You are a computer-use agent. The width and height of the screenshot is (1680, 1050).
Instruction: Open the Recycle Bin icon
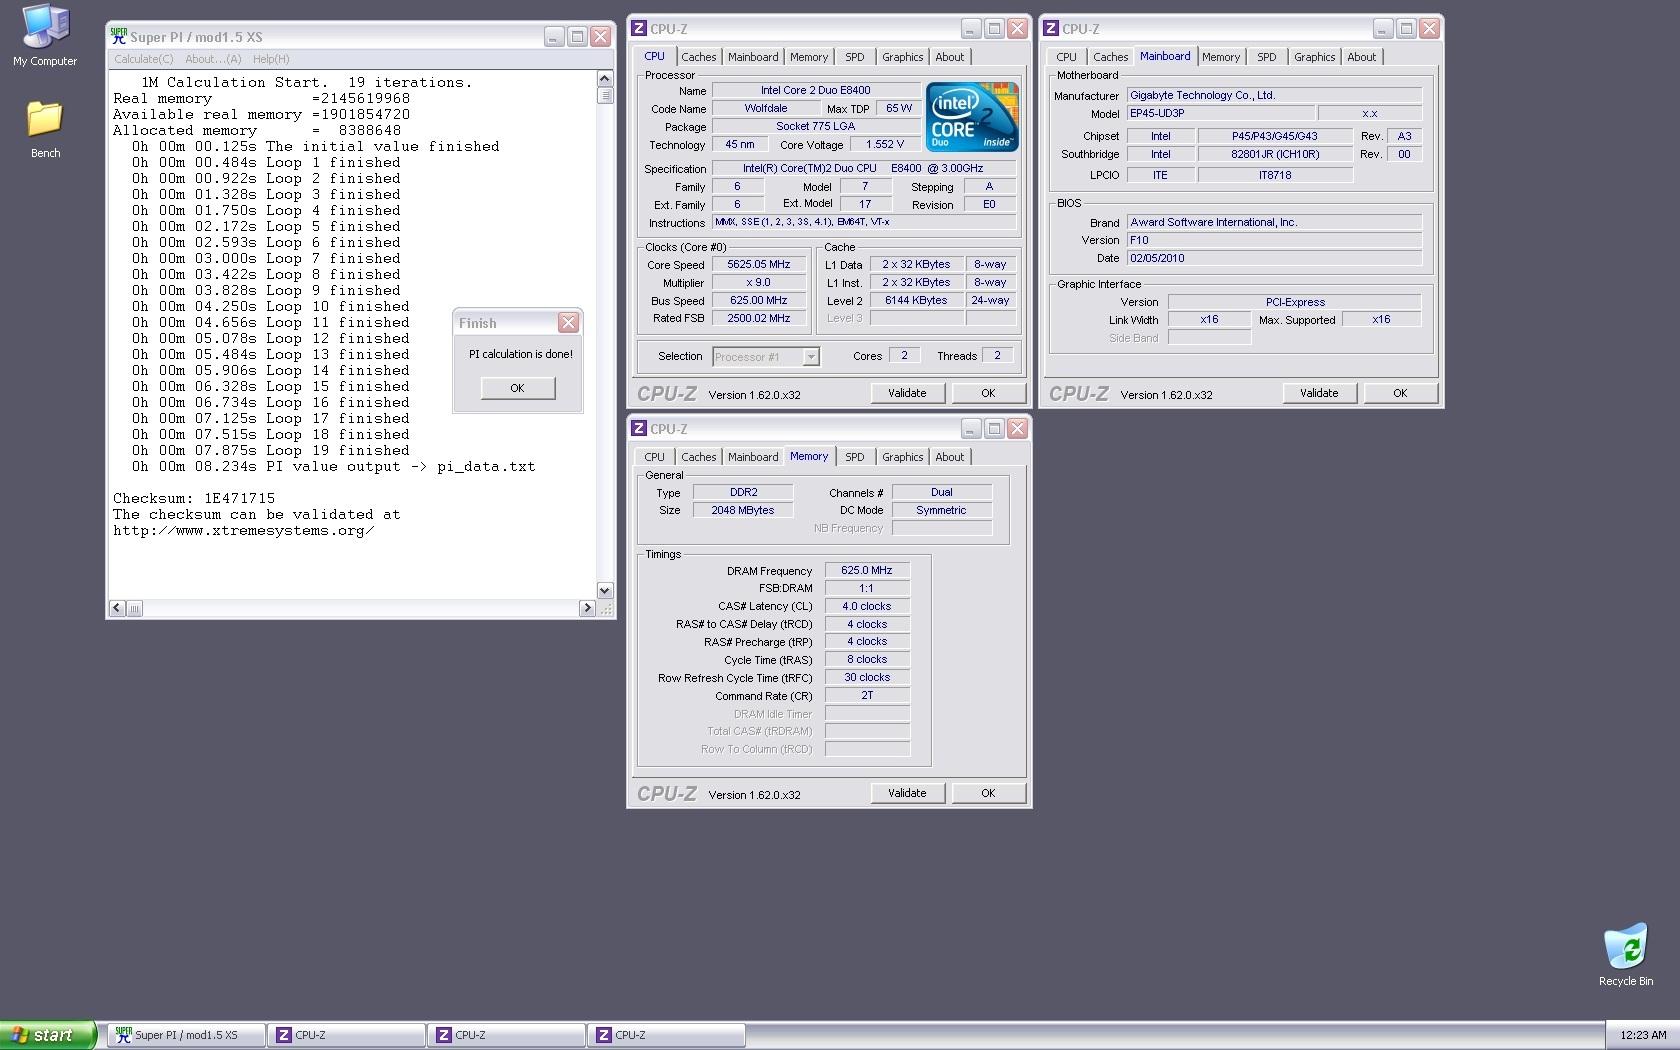tap(1626, 955)
